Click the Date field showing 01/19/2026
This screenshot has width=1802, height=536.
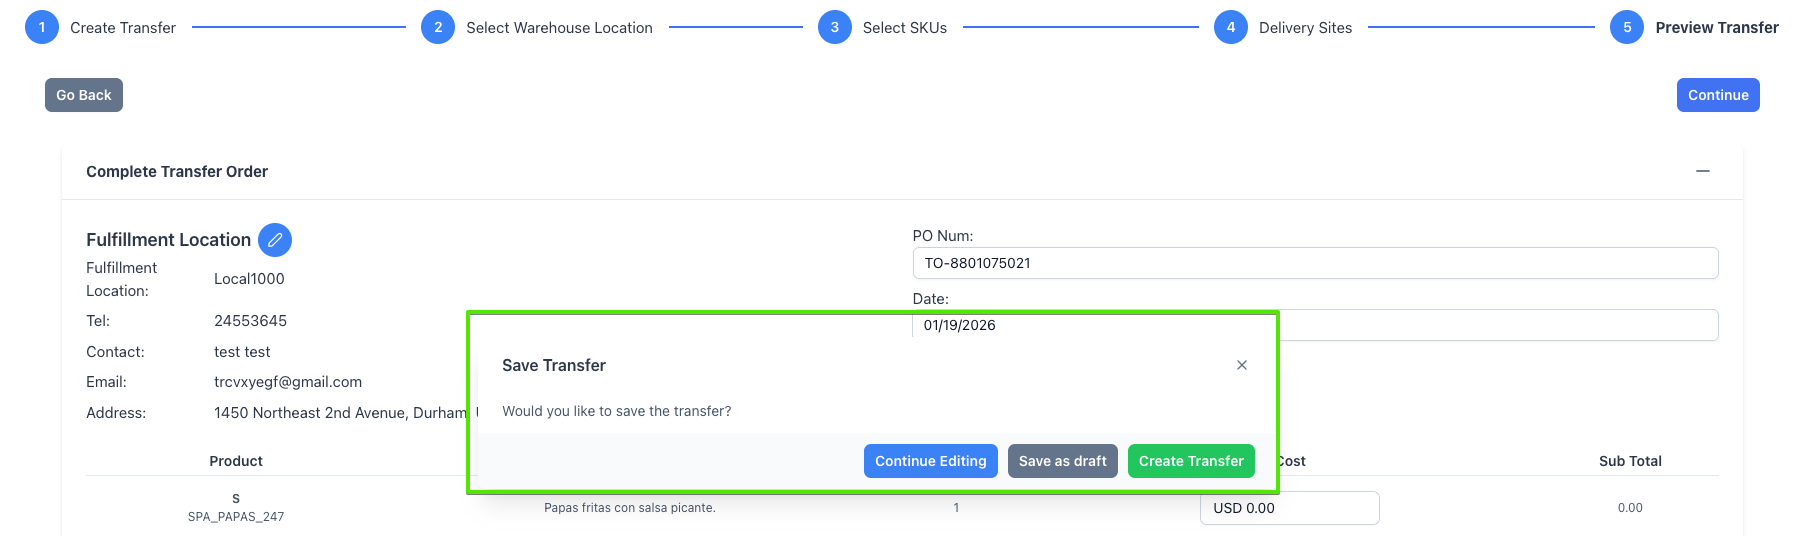(1500, 325)
